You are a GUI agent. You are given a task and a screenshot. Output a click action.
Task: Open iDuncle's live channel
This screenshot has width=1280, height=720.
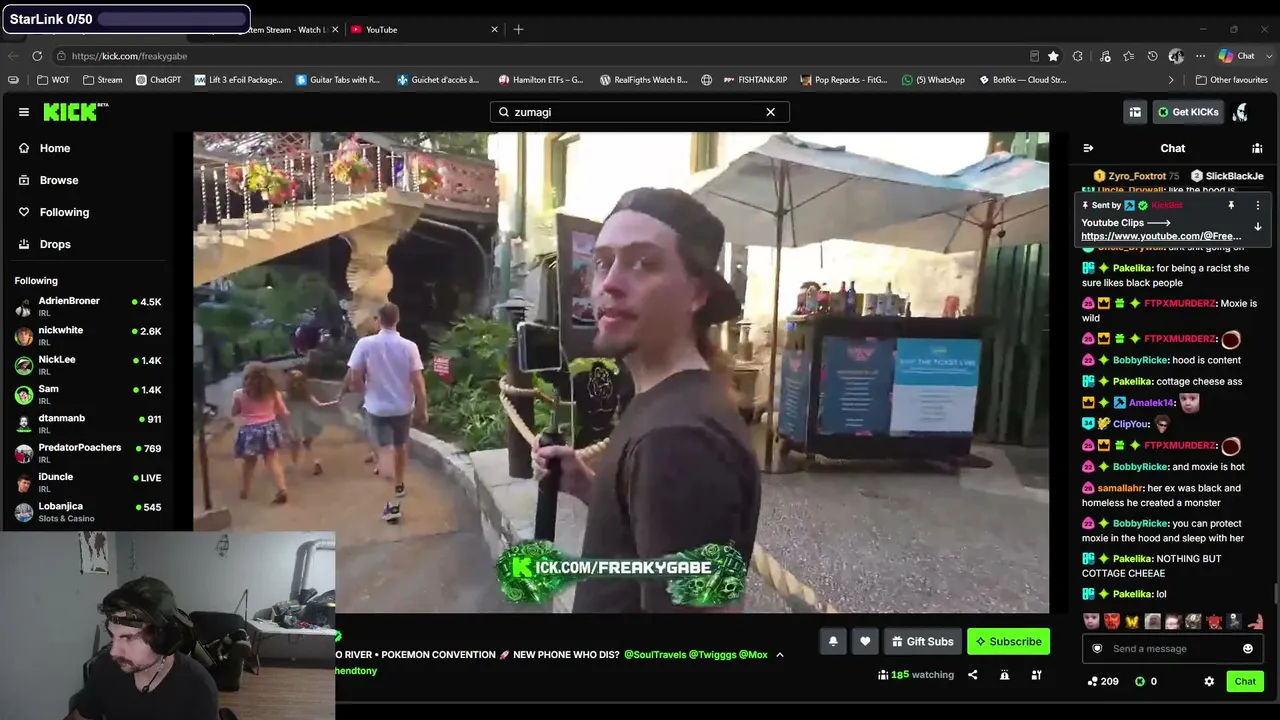pyautogui.click(x=88, y=482)
